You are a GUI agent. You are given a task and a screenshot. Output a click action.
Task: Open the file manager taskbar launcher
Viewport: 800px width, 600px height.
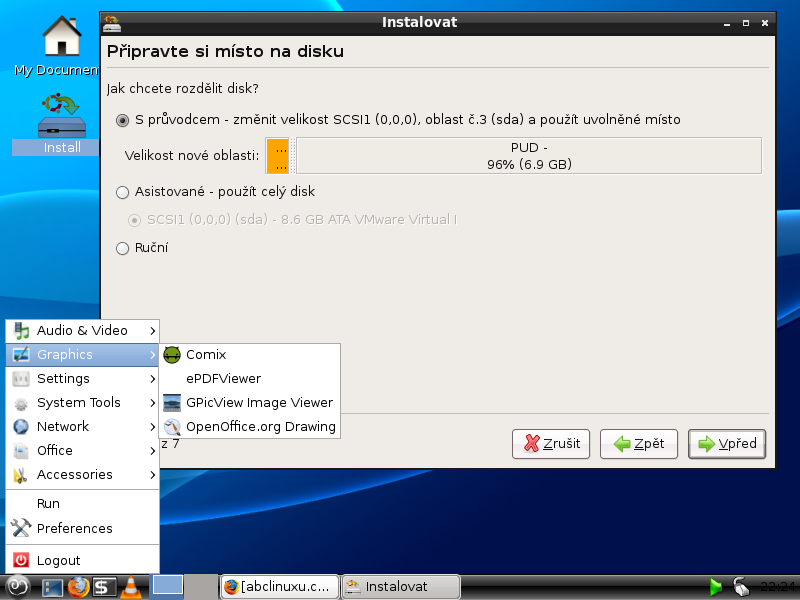(x=52, y=587)
